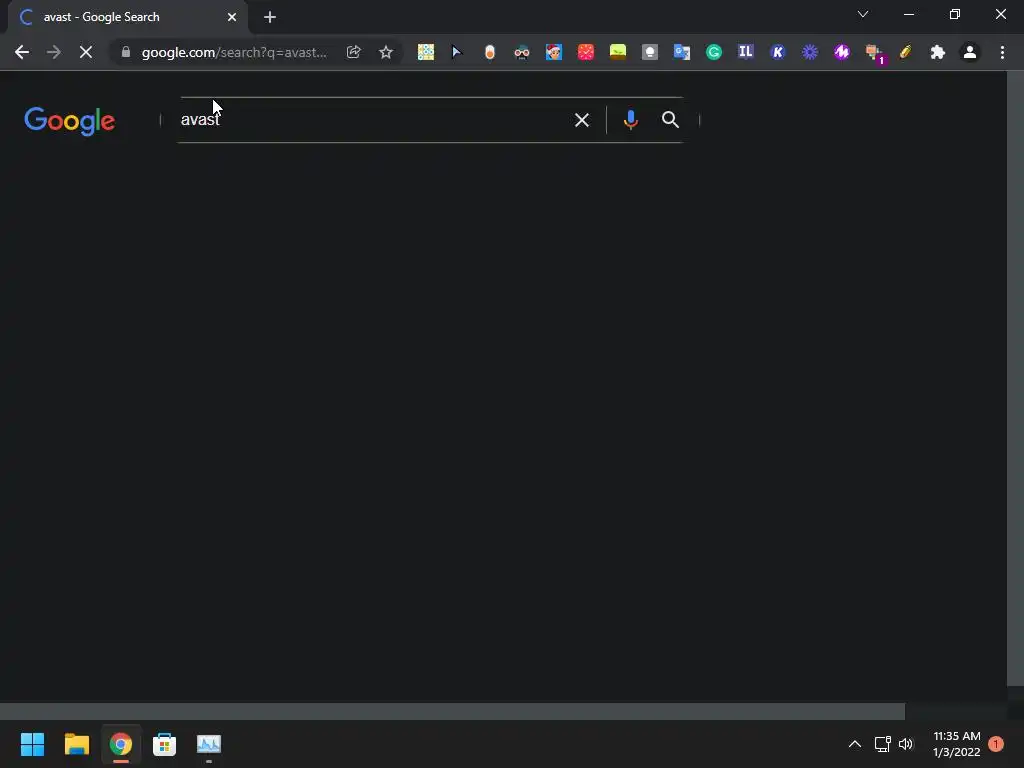The height and width of the screenshot is (768, 1024).
Task: Open the Grammarly extension
Action: click(714, 52)
